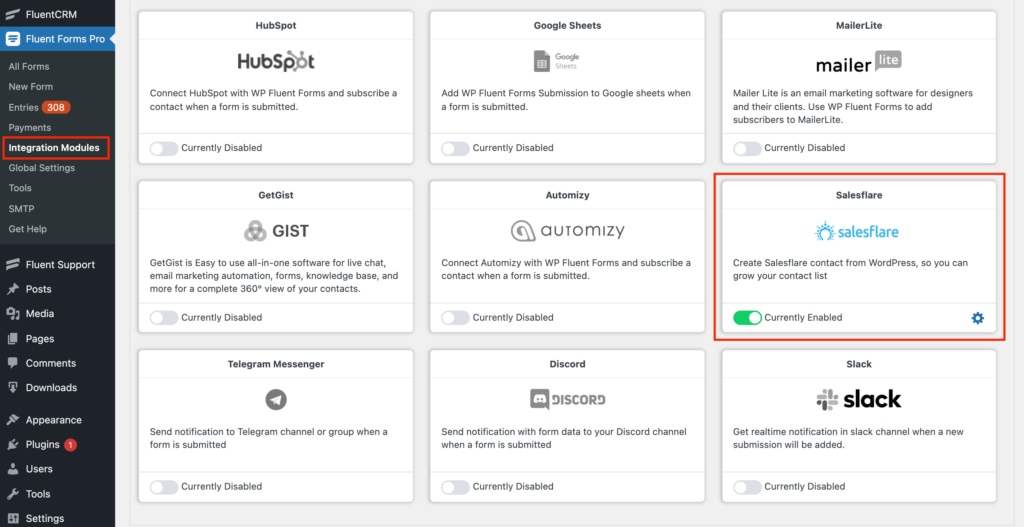
Task: Disable the Salesflare integration toggle
Action: (747, 318)
